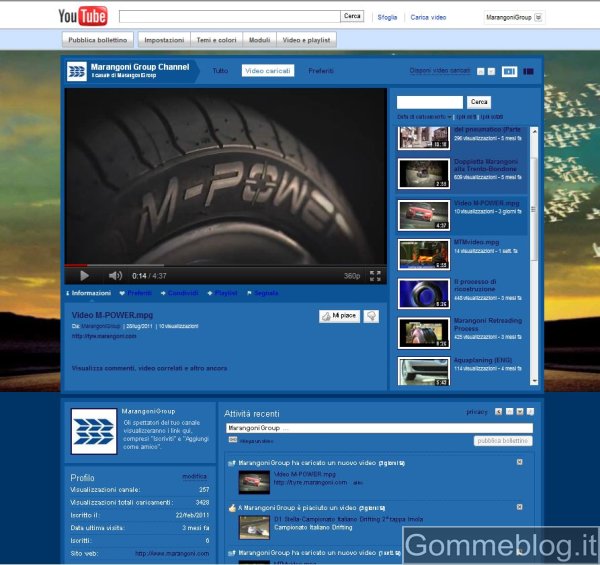Open MTMvideo.mpg thumbnail
Viewport: 600px width, 565px height.
click(424, 254)
